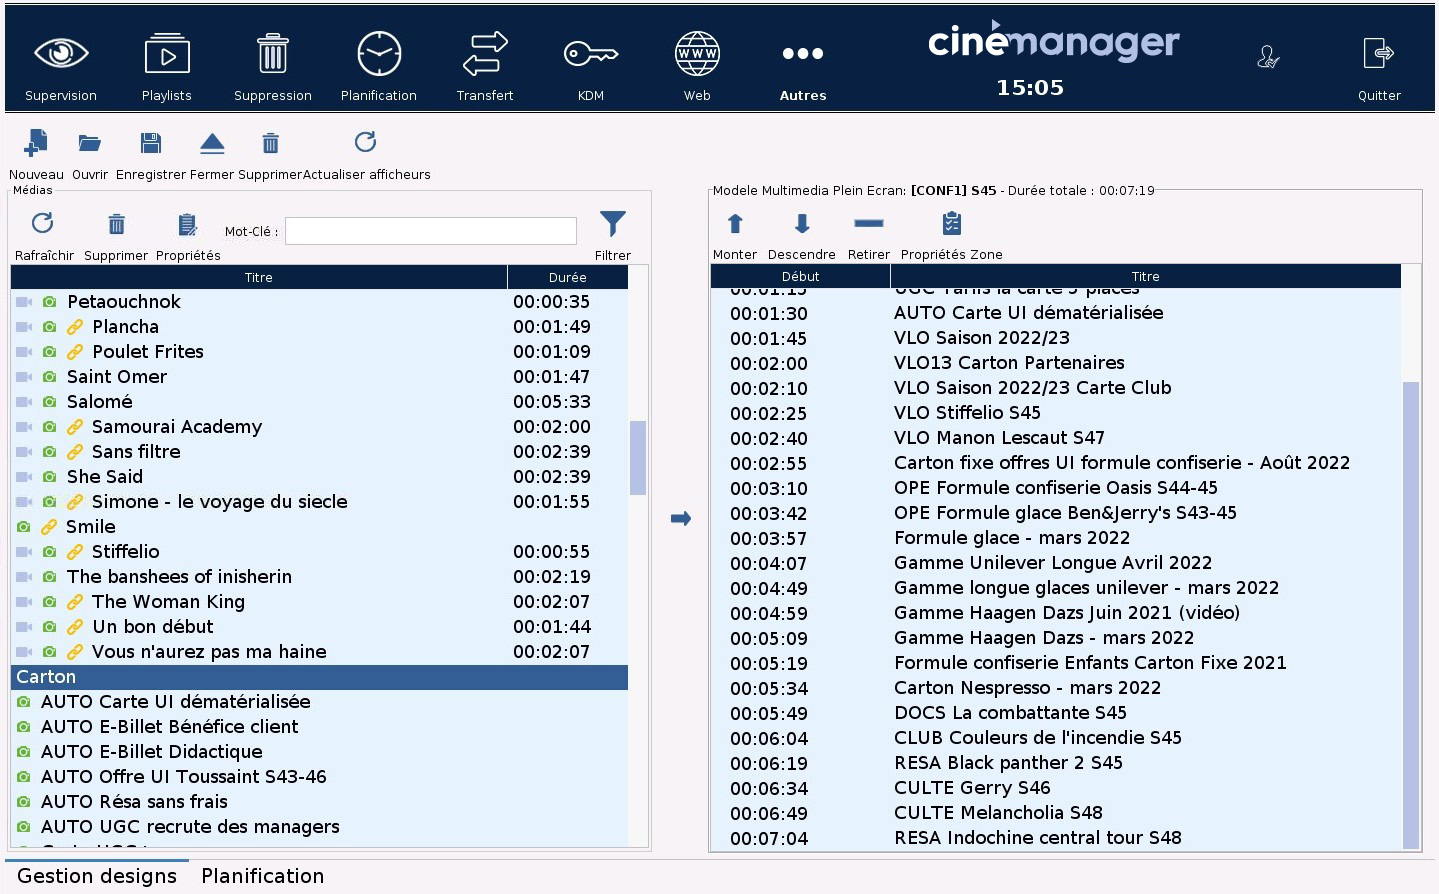Image resolution: width=1439 pixels, height=894 pixels.
Task: Click the Retirer minus button
Action: [869, 223]
